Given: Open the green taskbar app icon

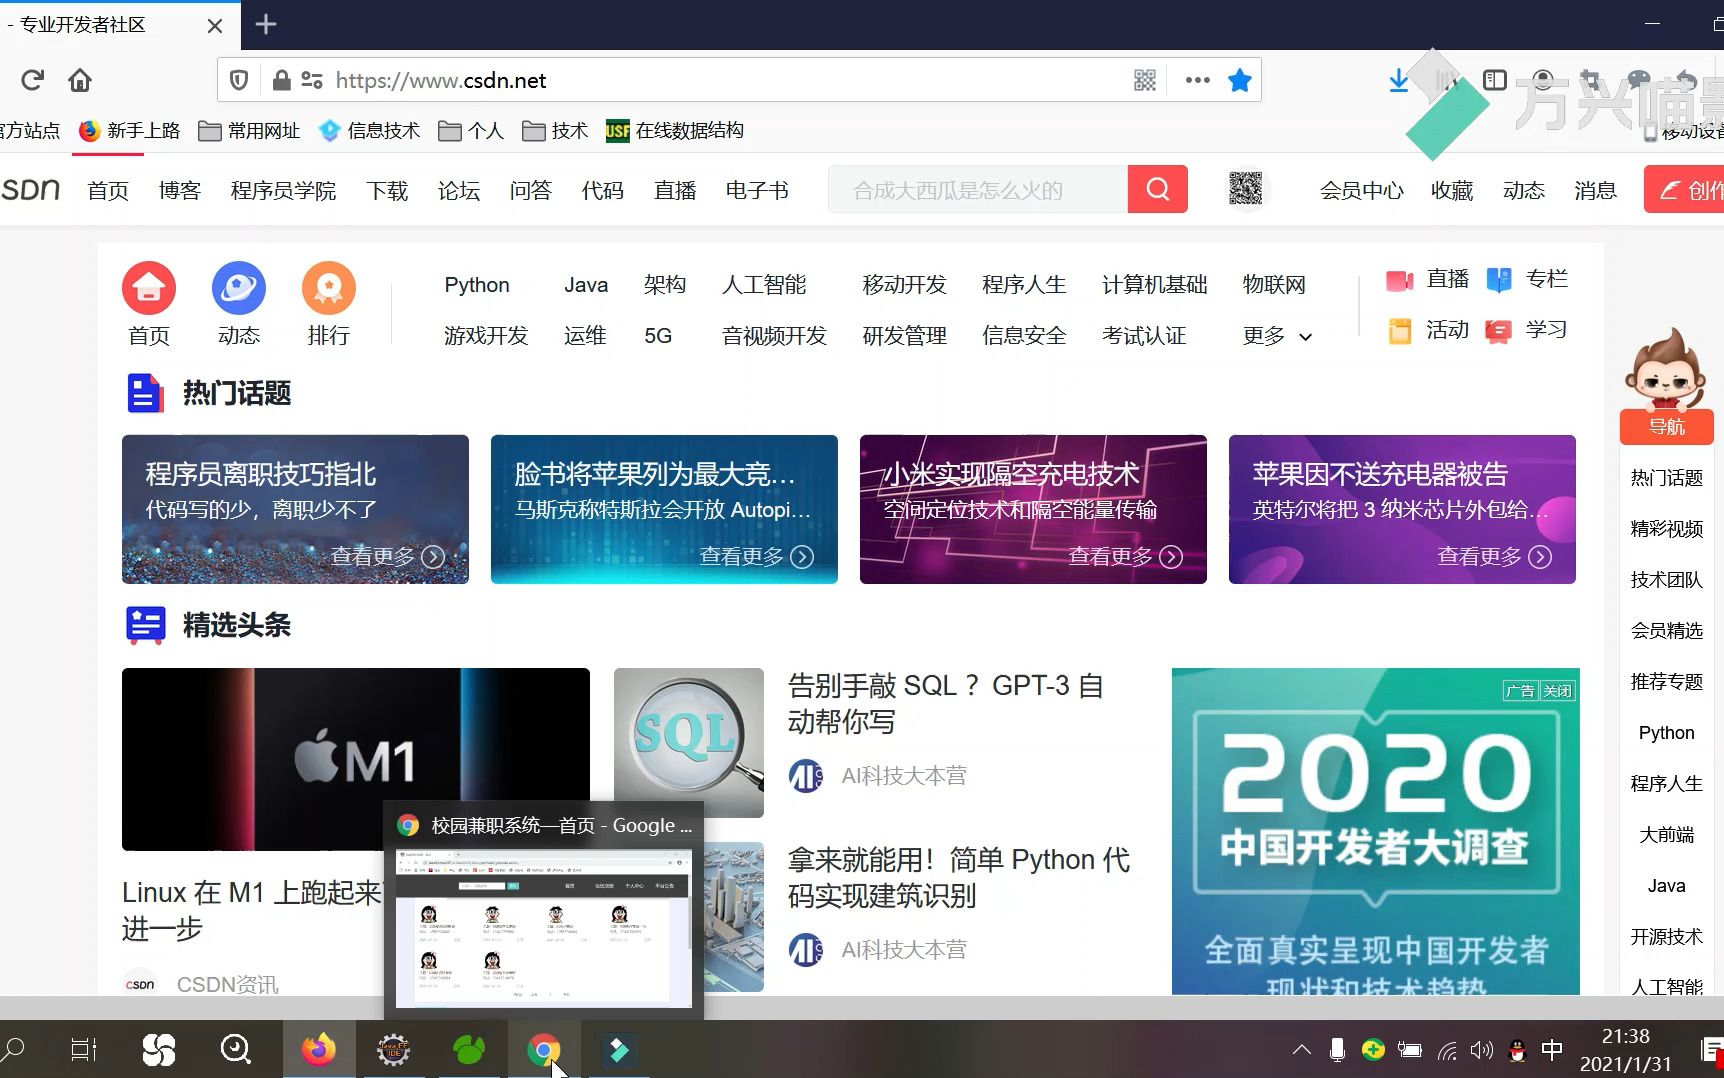Looking at the screenshot, I should point(469,1049).
